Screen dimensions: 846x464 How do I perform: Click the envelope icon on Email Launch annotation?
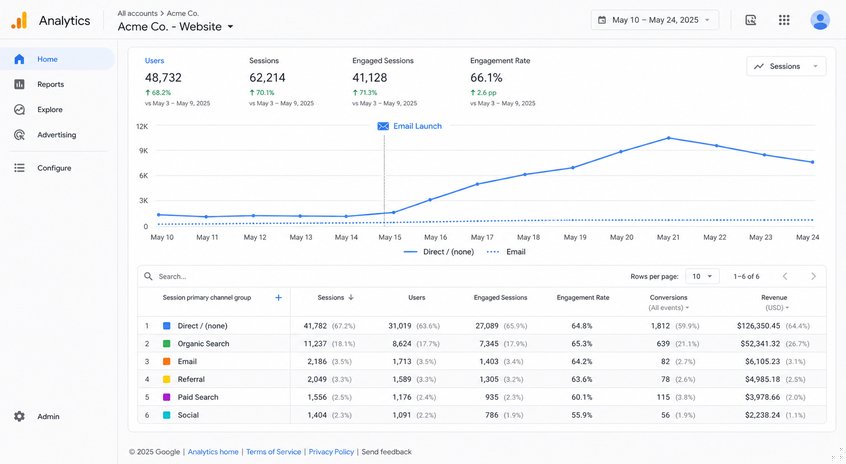pyautogui.click(x=383, y=126)
